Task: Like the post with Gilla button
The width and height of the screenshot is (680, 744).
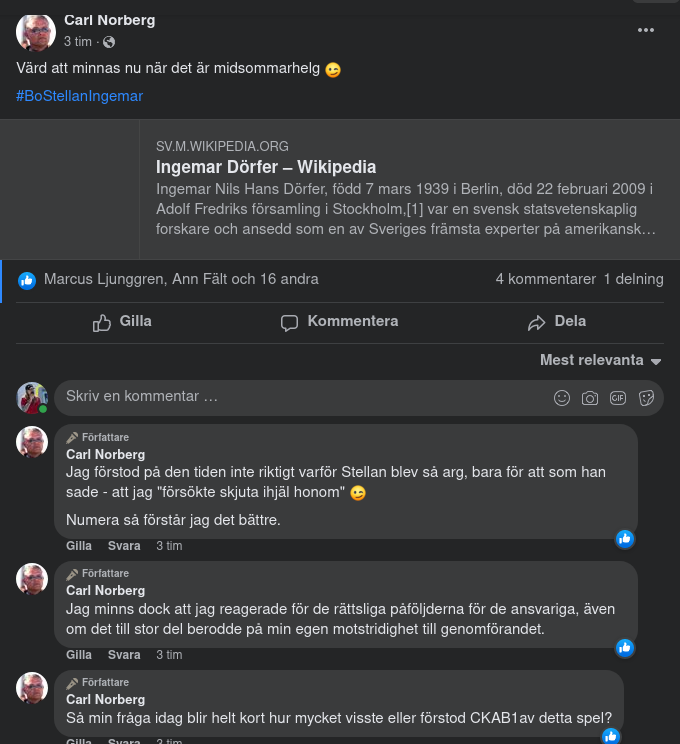Action: 122,322
